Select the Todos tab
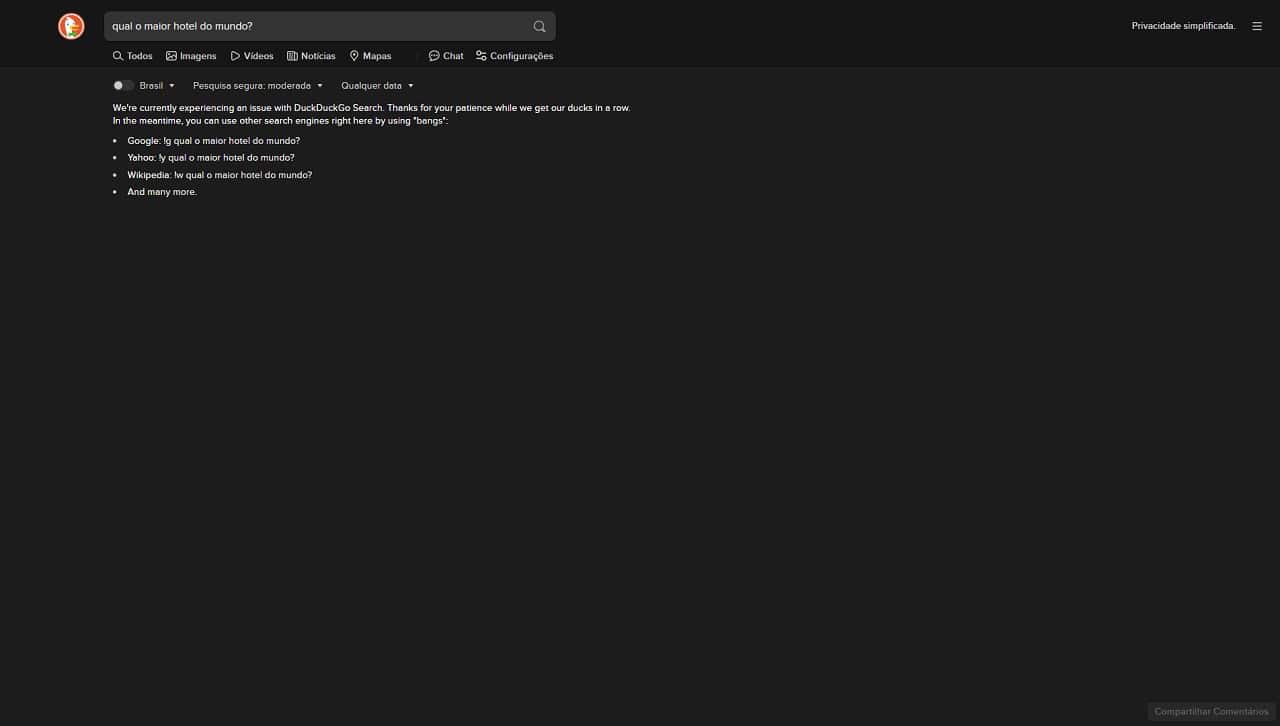This screenshot has height=726, width=1280. (133, 56)
